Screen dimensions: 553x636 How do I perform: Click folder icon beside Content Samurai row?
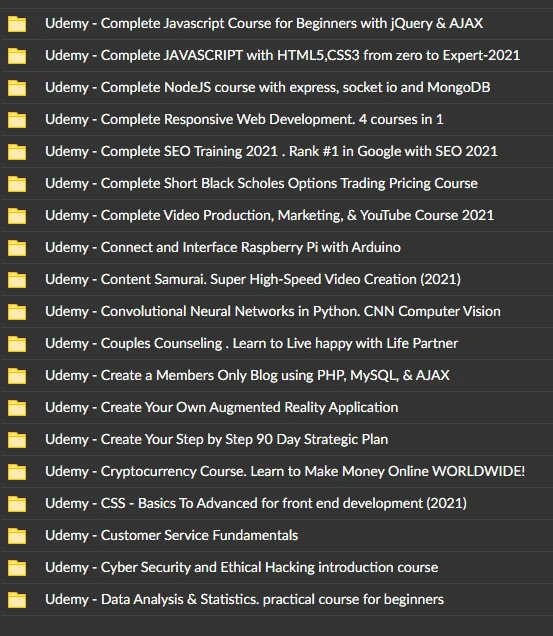click(17, 280)
